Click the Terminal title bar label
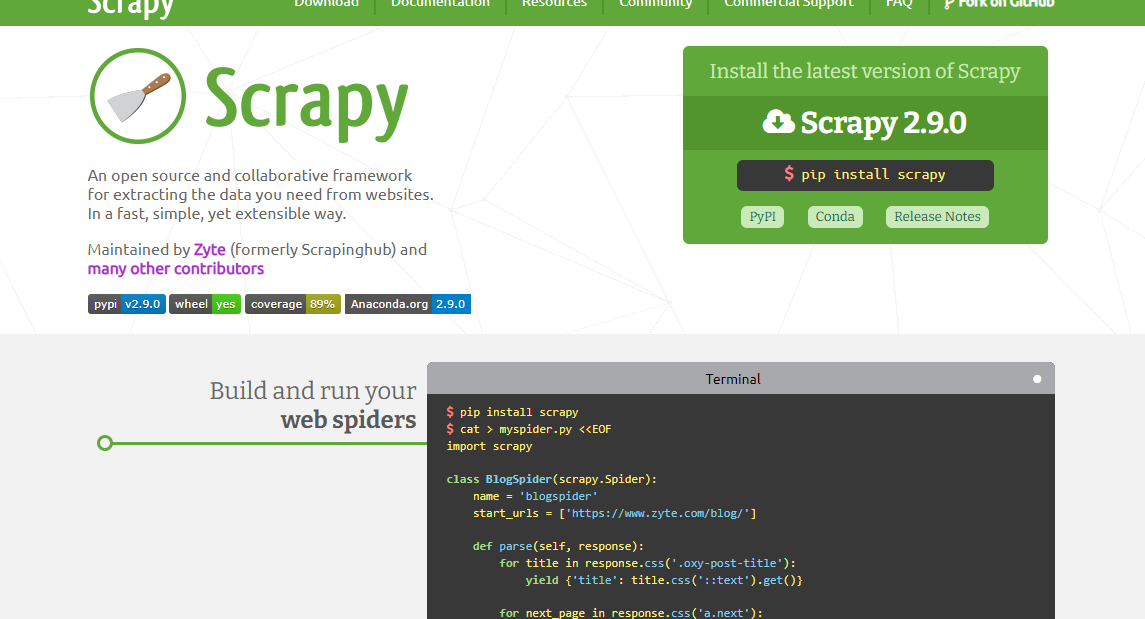Viewport: 1145px width, 619px height. click(x=733, y=379)
